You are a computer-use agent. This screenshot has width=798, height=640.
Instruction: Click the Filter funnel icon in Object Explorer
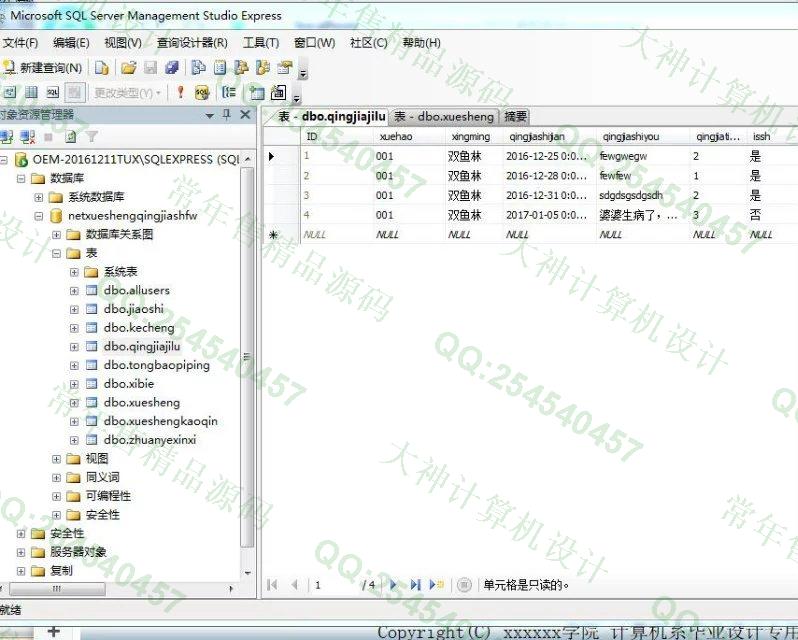pos(92,136)
